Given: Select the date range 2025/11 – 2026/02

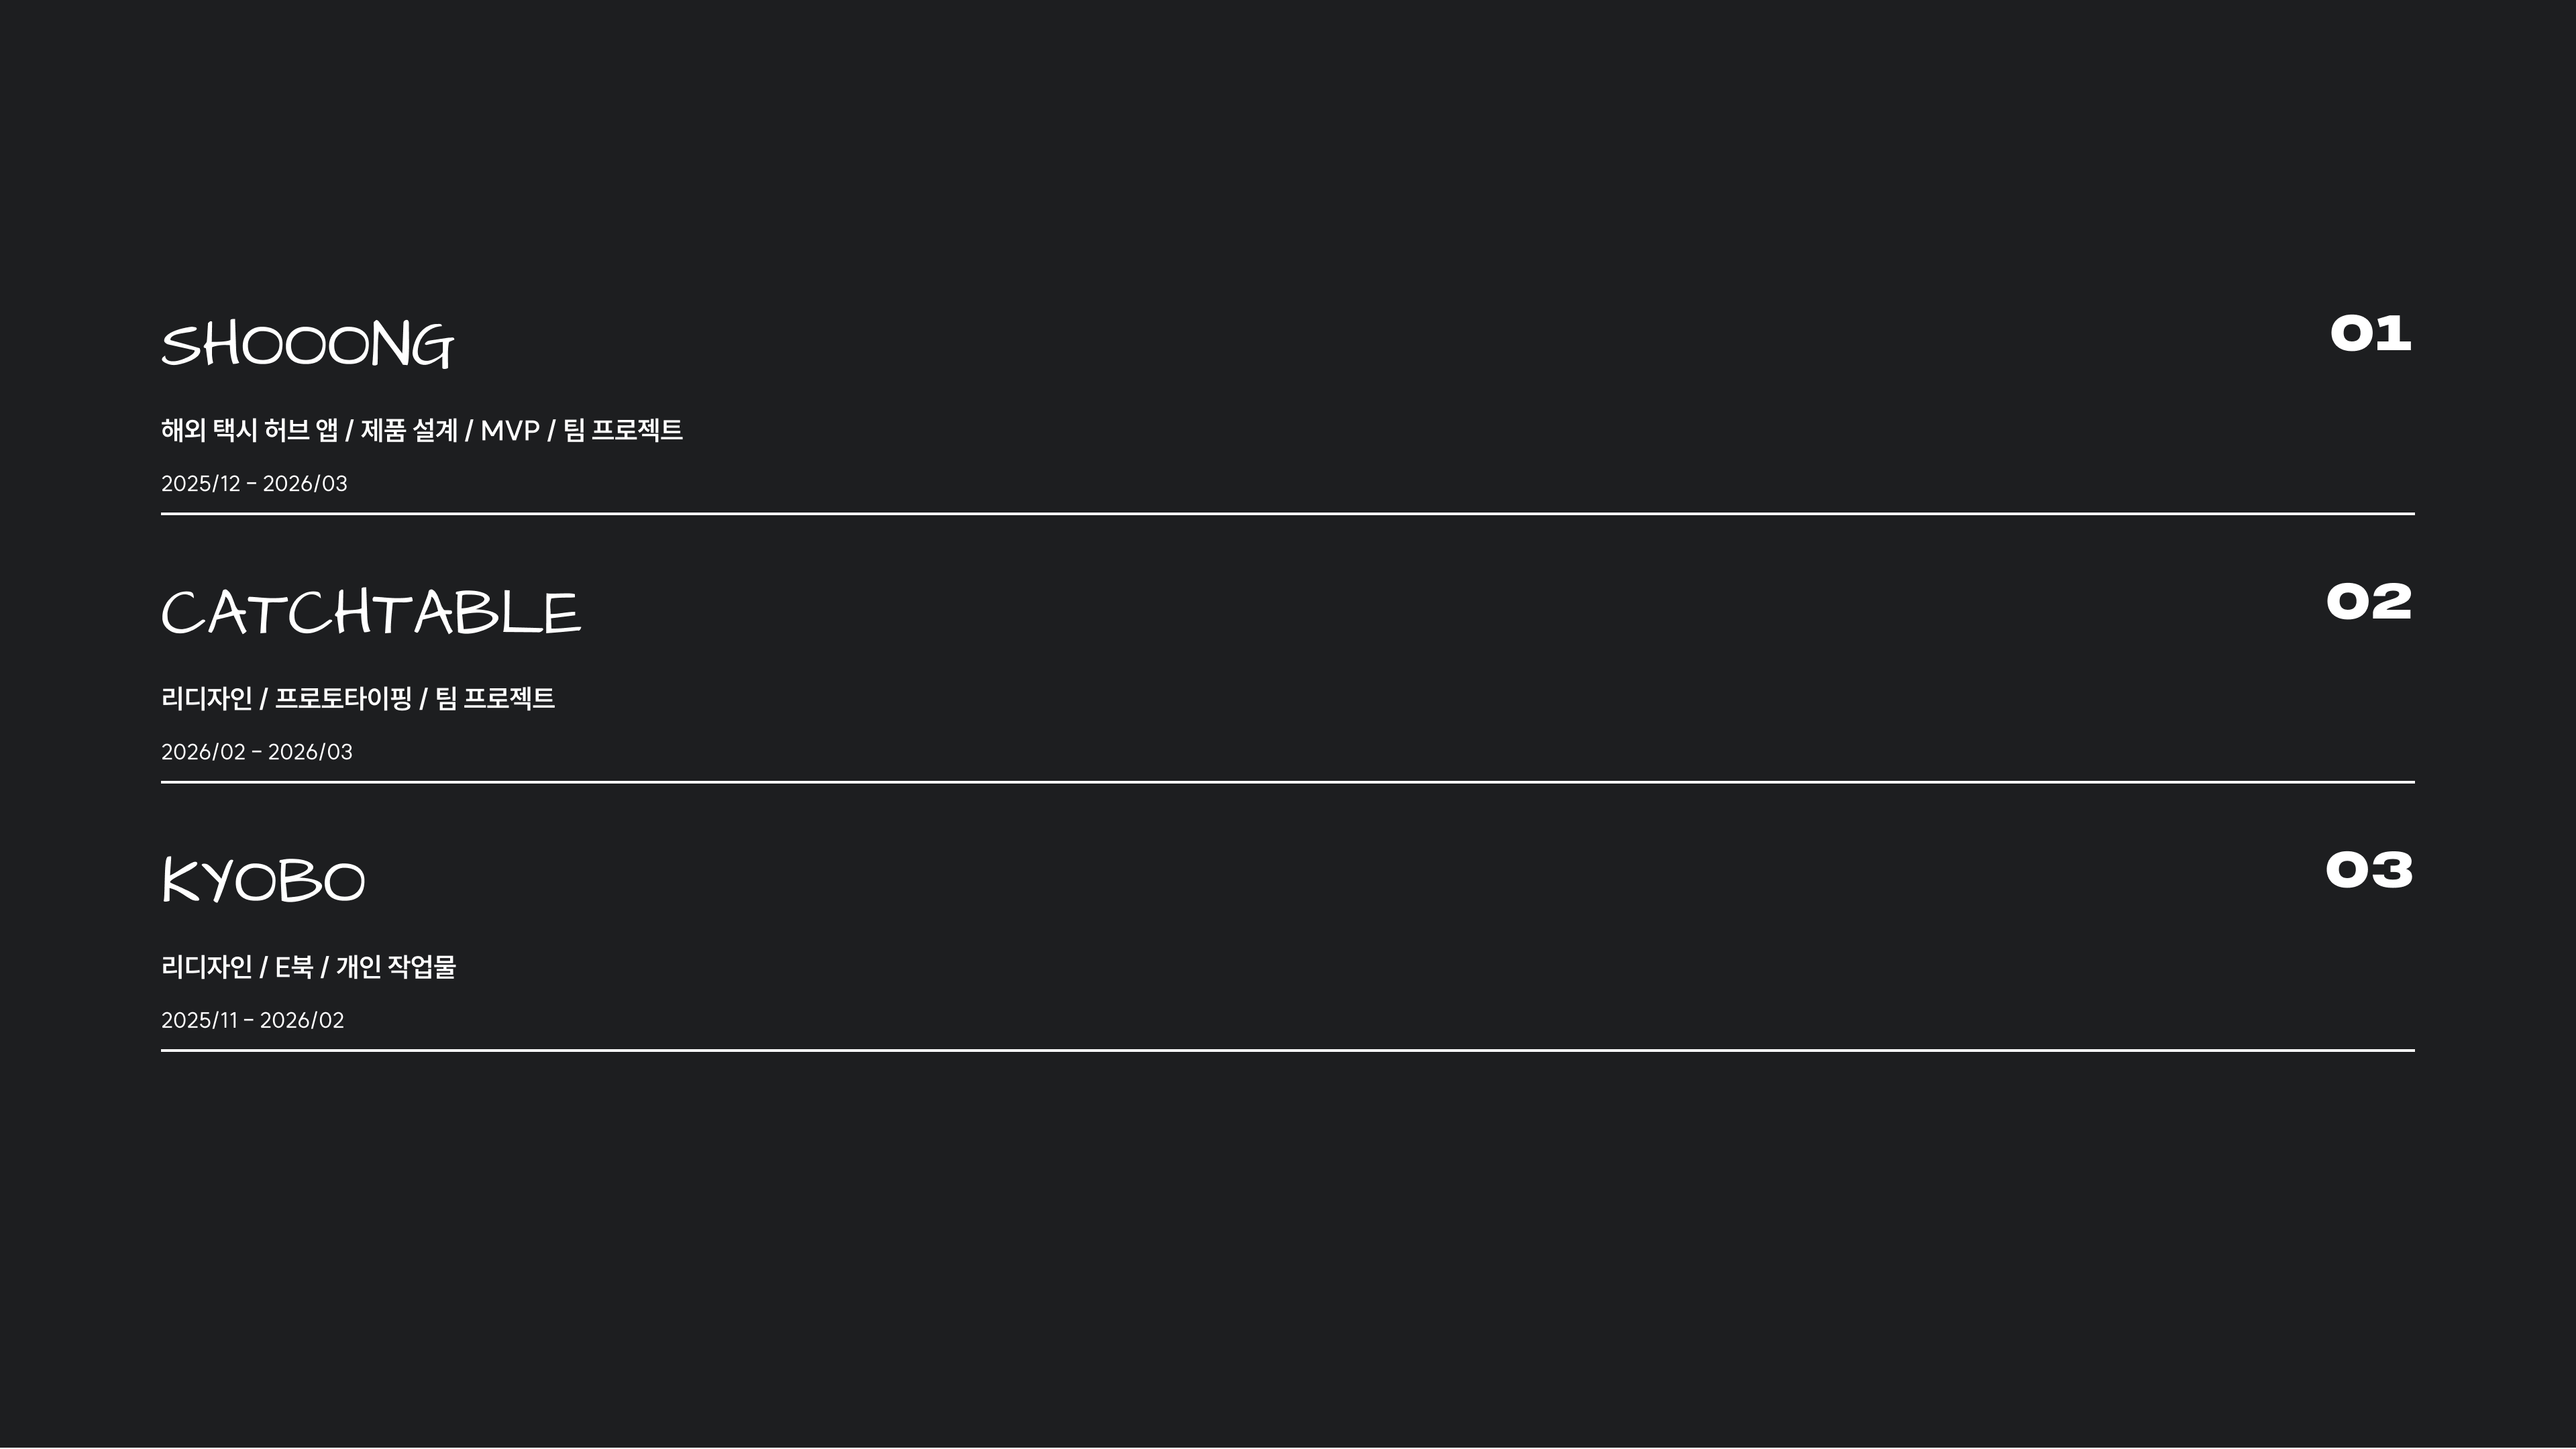Looking at the screenshot, I should click(252, 1020).
